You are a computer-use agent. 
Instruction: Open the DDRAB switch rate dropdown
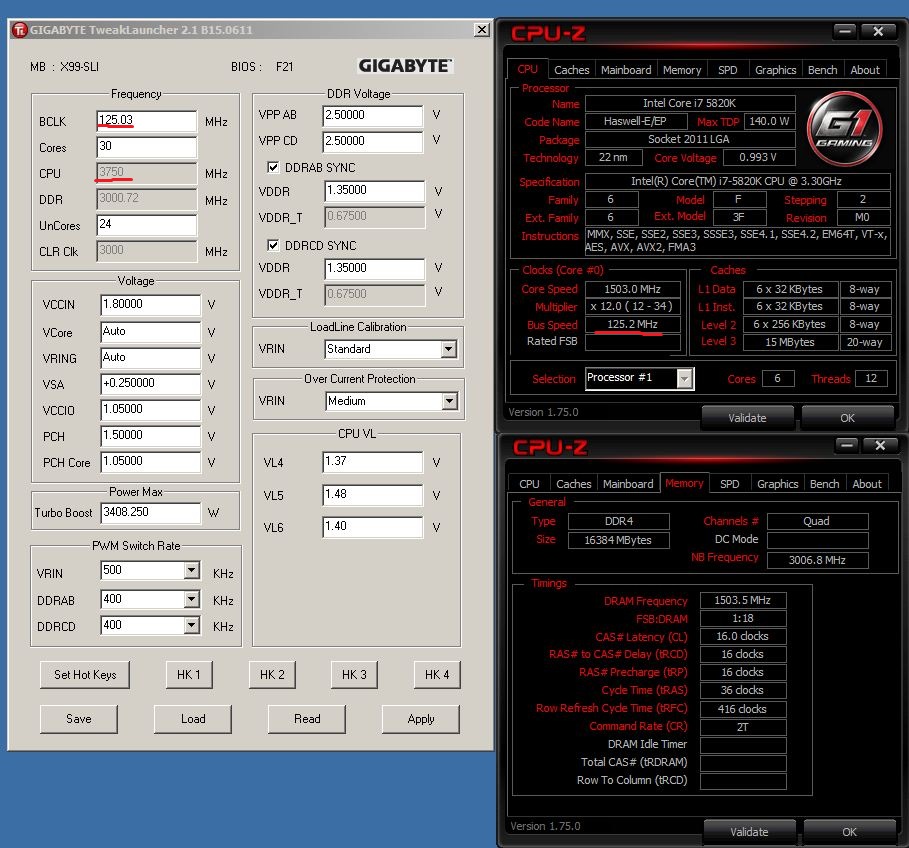tap(192, 599)
